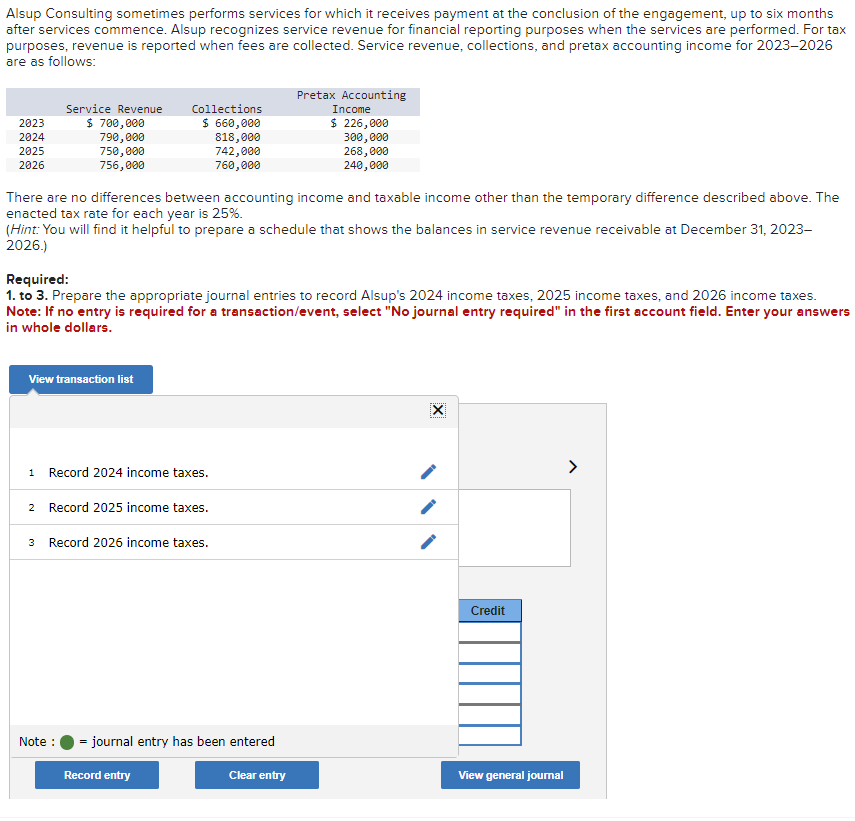
Task: Click View transaction list button
Action: (81, 379)
